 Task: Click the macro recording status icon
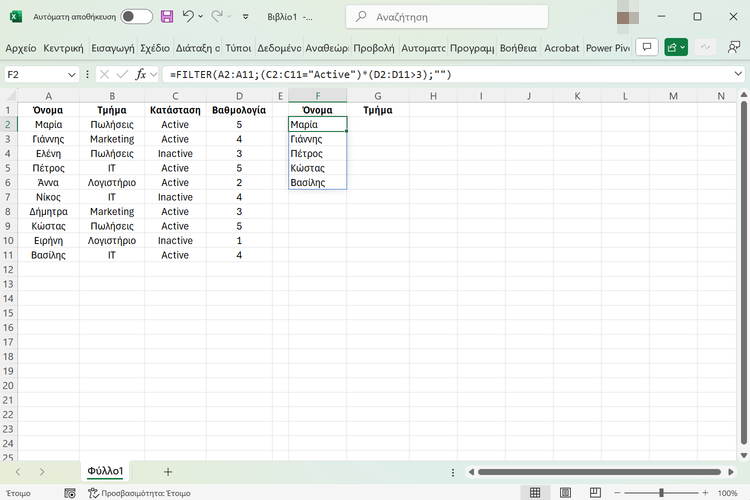[x=70, y=493]
